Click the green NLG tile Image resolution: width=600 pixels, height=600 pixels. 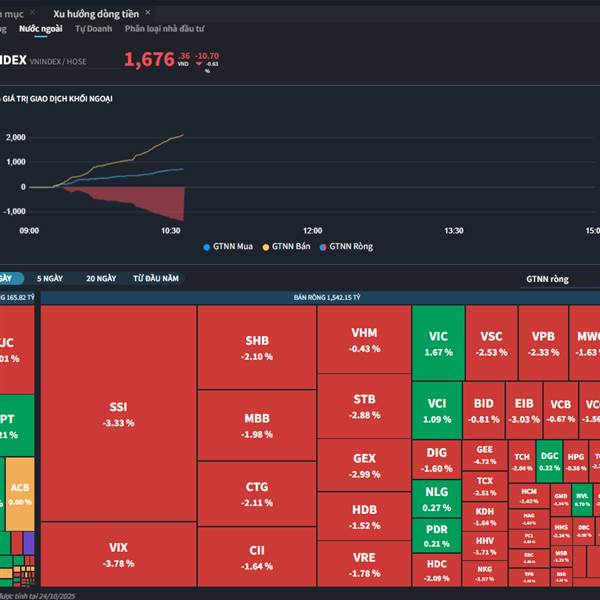[437, 499]
